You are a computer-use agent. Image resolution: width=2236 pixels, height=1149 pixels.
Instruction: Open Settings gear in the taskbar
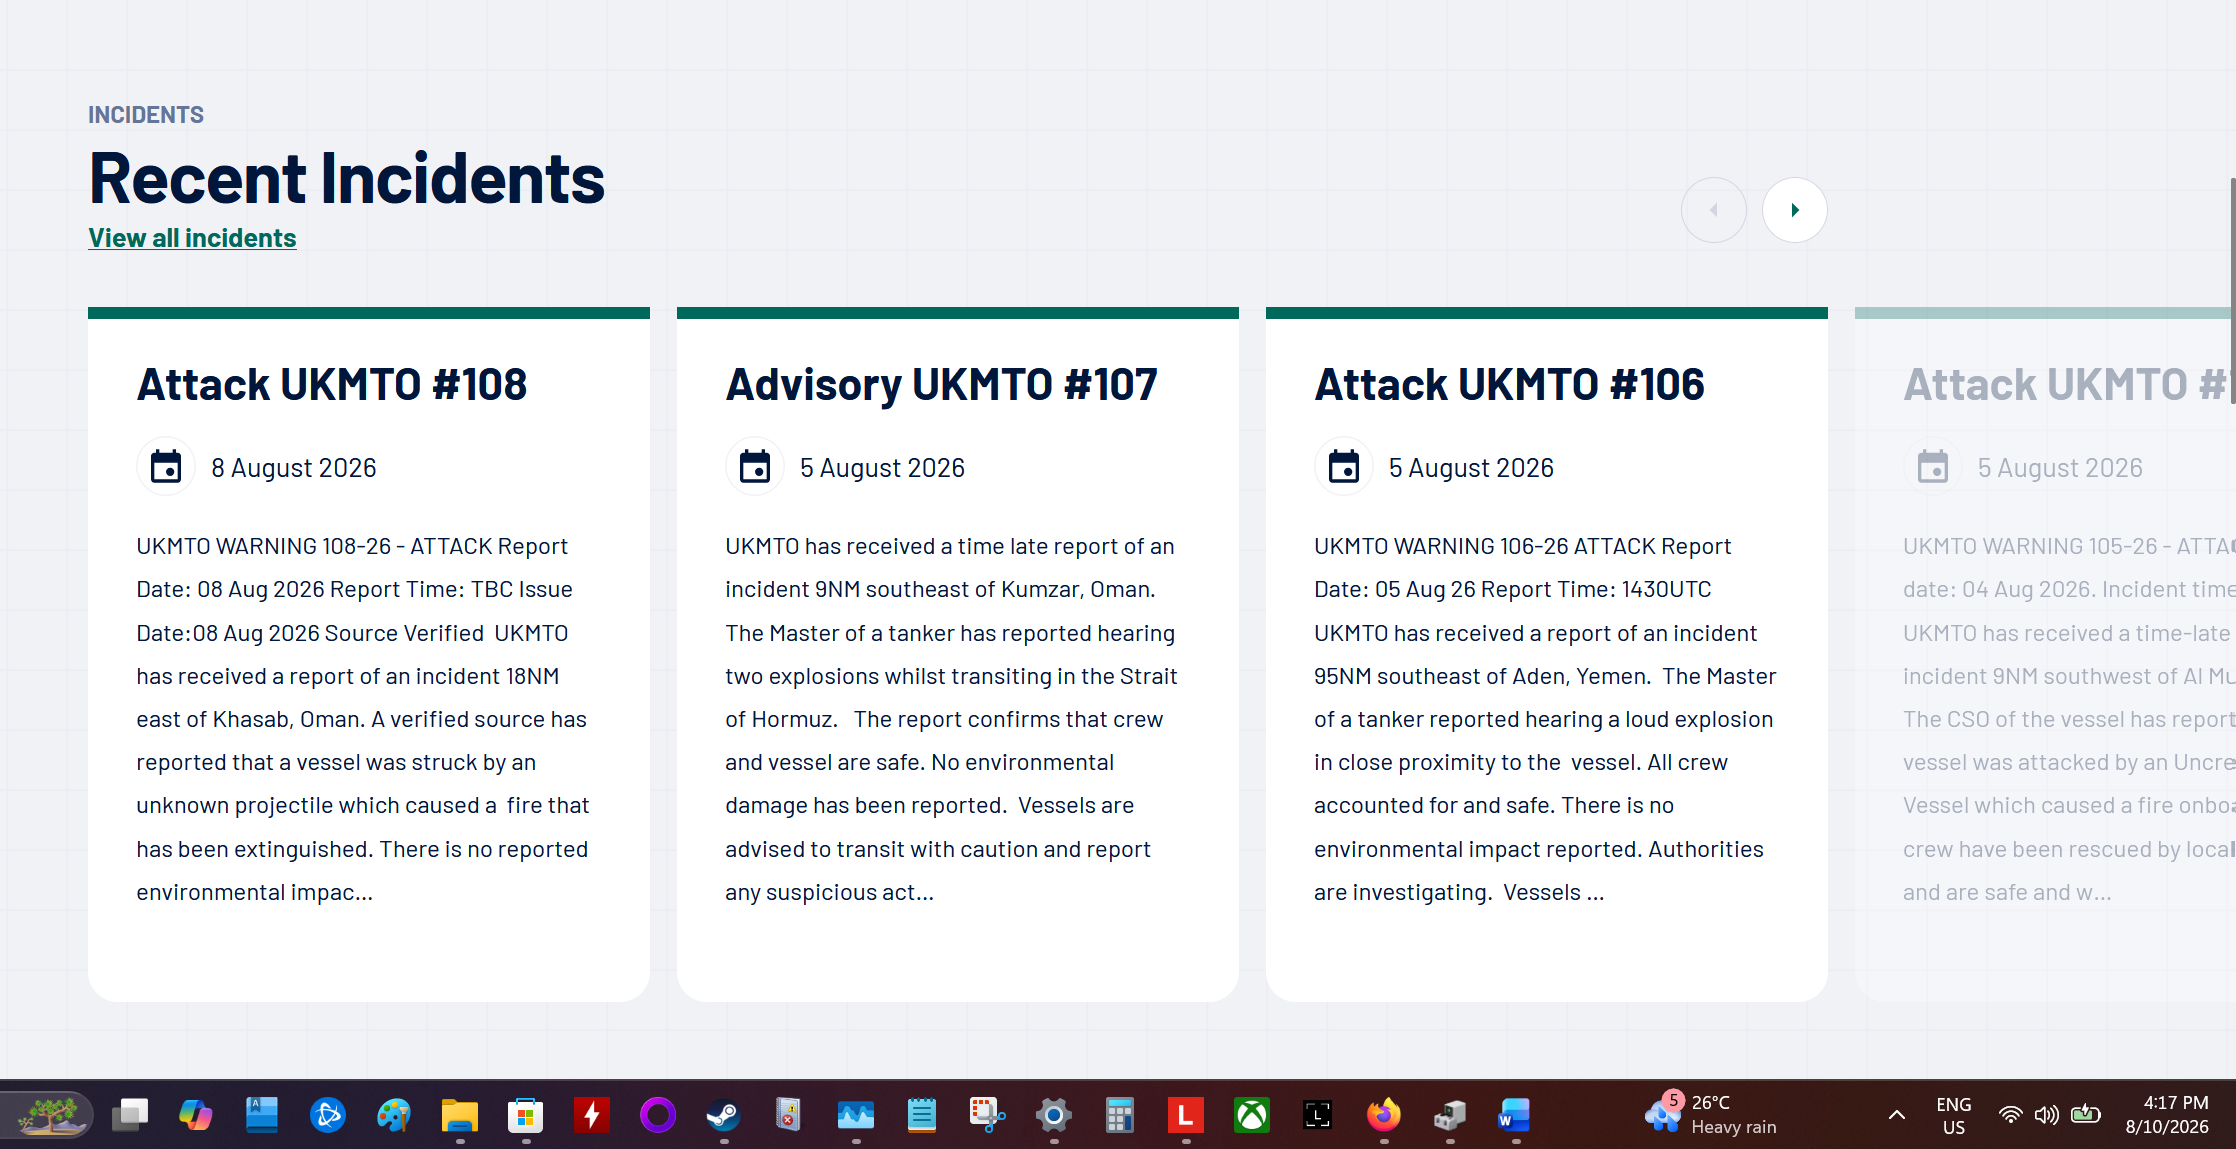click(x=1054, y=1115)
